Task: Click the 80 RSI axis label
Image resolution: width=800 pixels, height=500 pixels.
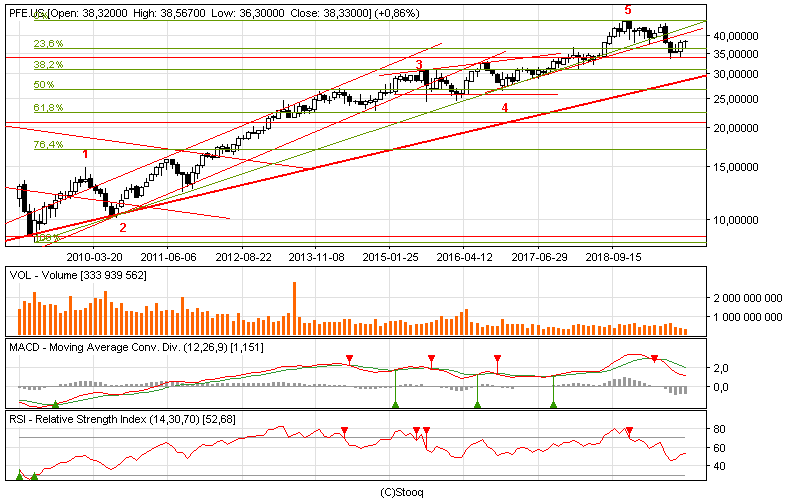Action: point(719,429)
